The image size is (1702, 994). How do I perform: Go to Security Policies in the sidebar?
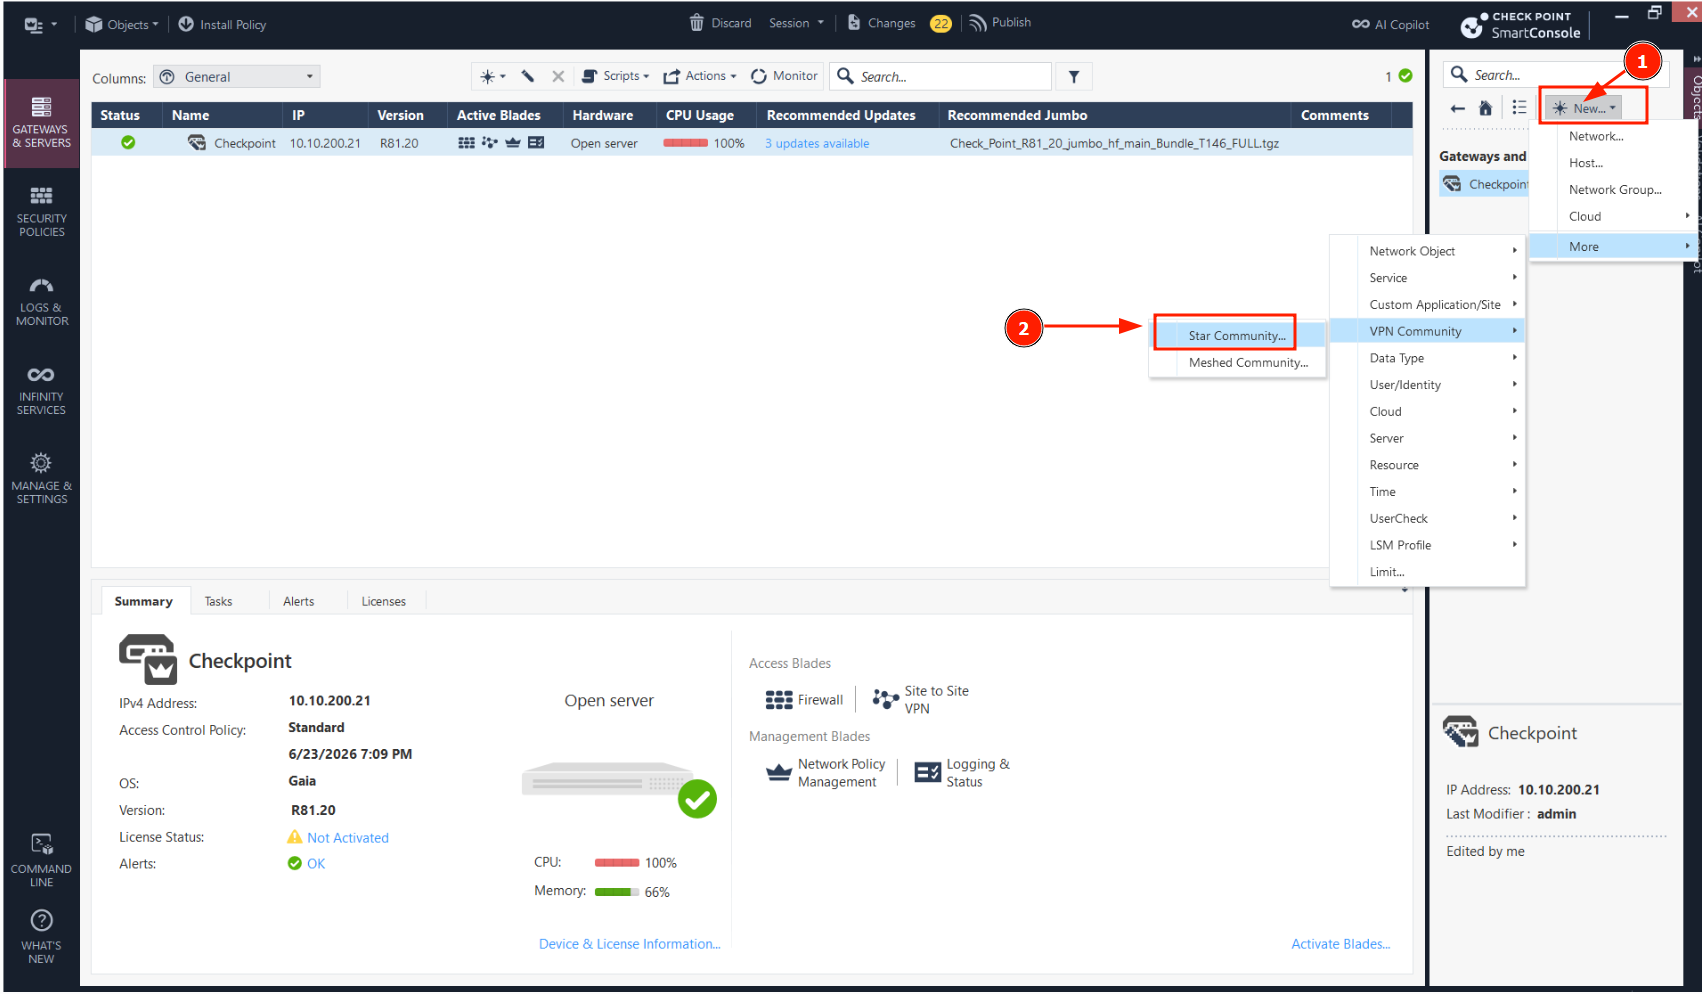[x=41, y=212]
